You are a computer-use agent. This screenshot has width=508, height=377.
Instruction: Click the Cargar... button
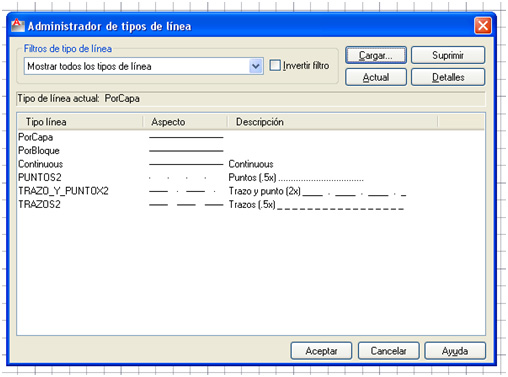click(x=376, y=55)
